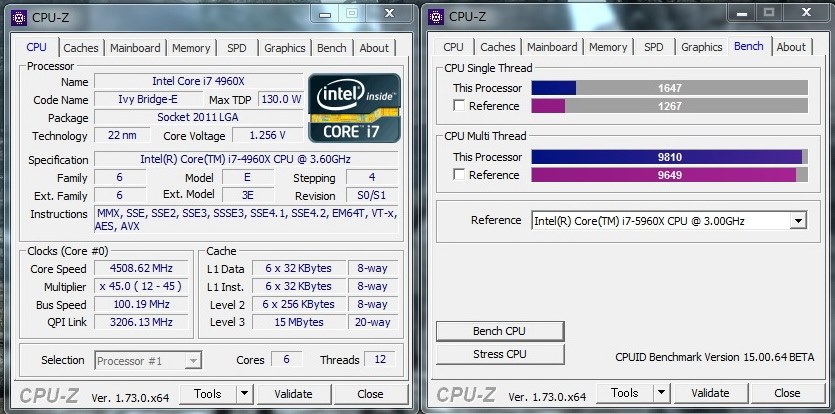Click the Max TDP value 130.0 W
Screen dimensions: 835x414
click(281, 99)
